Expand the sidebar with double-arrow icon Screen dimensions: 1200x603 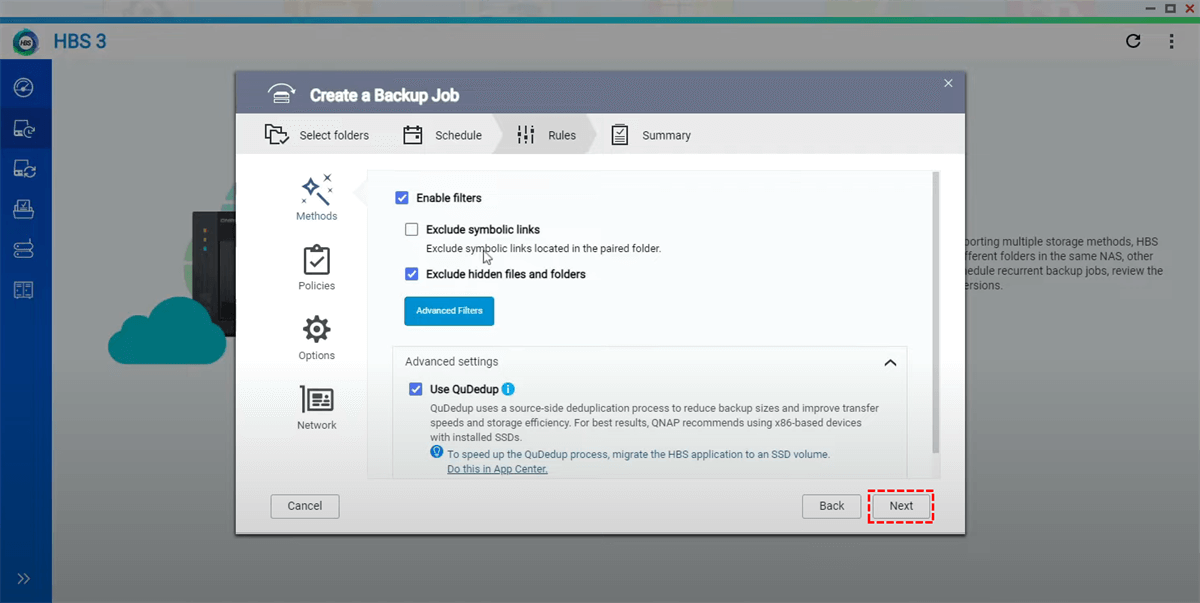pos(24,578)
